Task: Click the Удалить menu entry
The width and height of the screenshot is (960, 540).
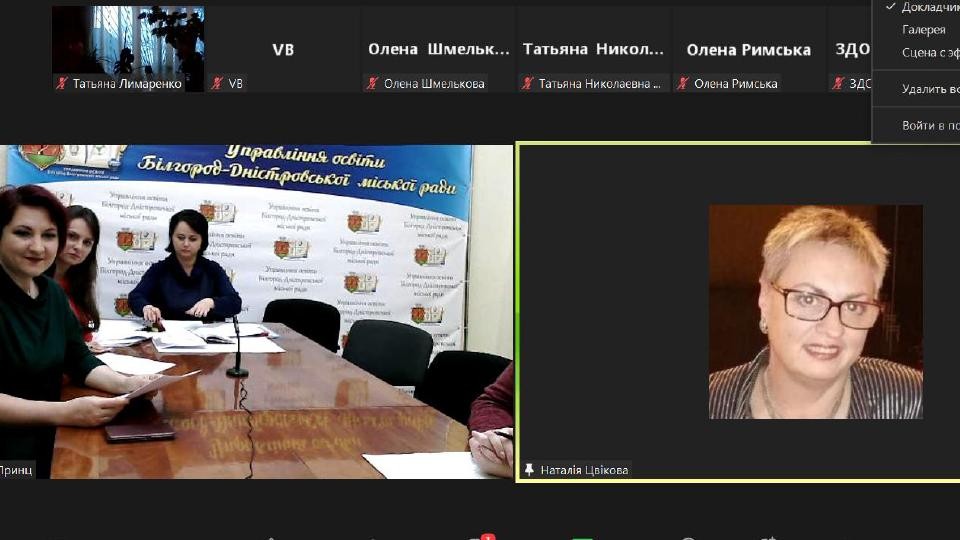Action: click(929, 89)
